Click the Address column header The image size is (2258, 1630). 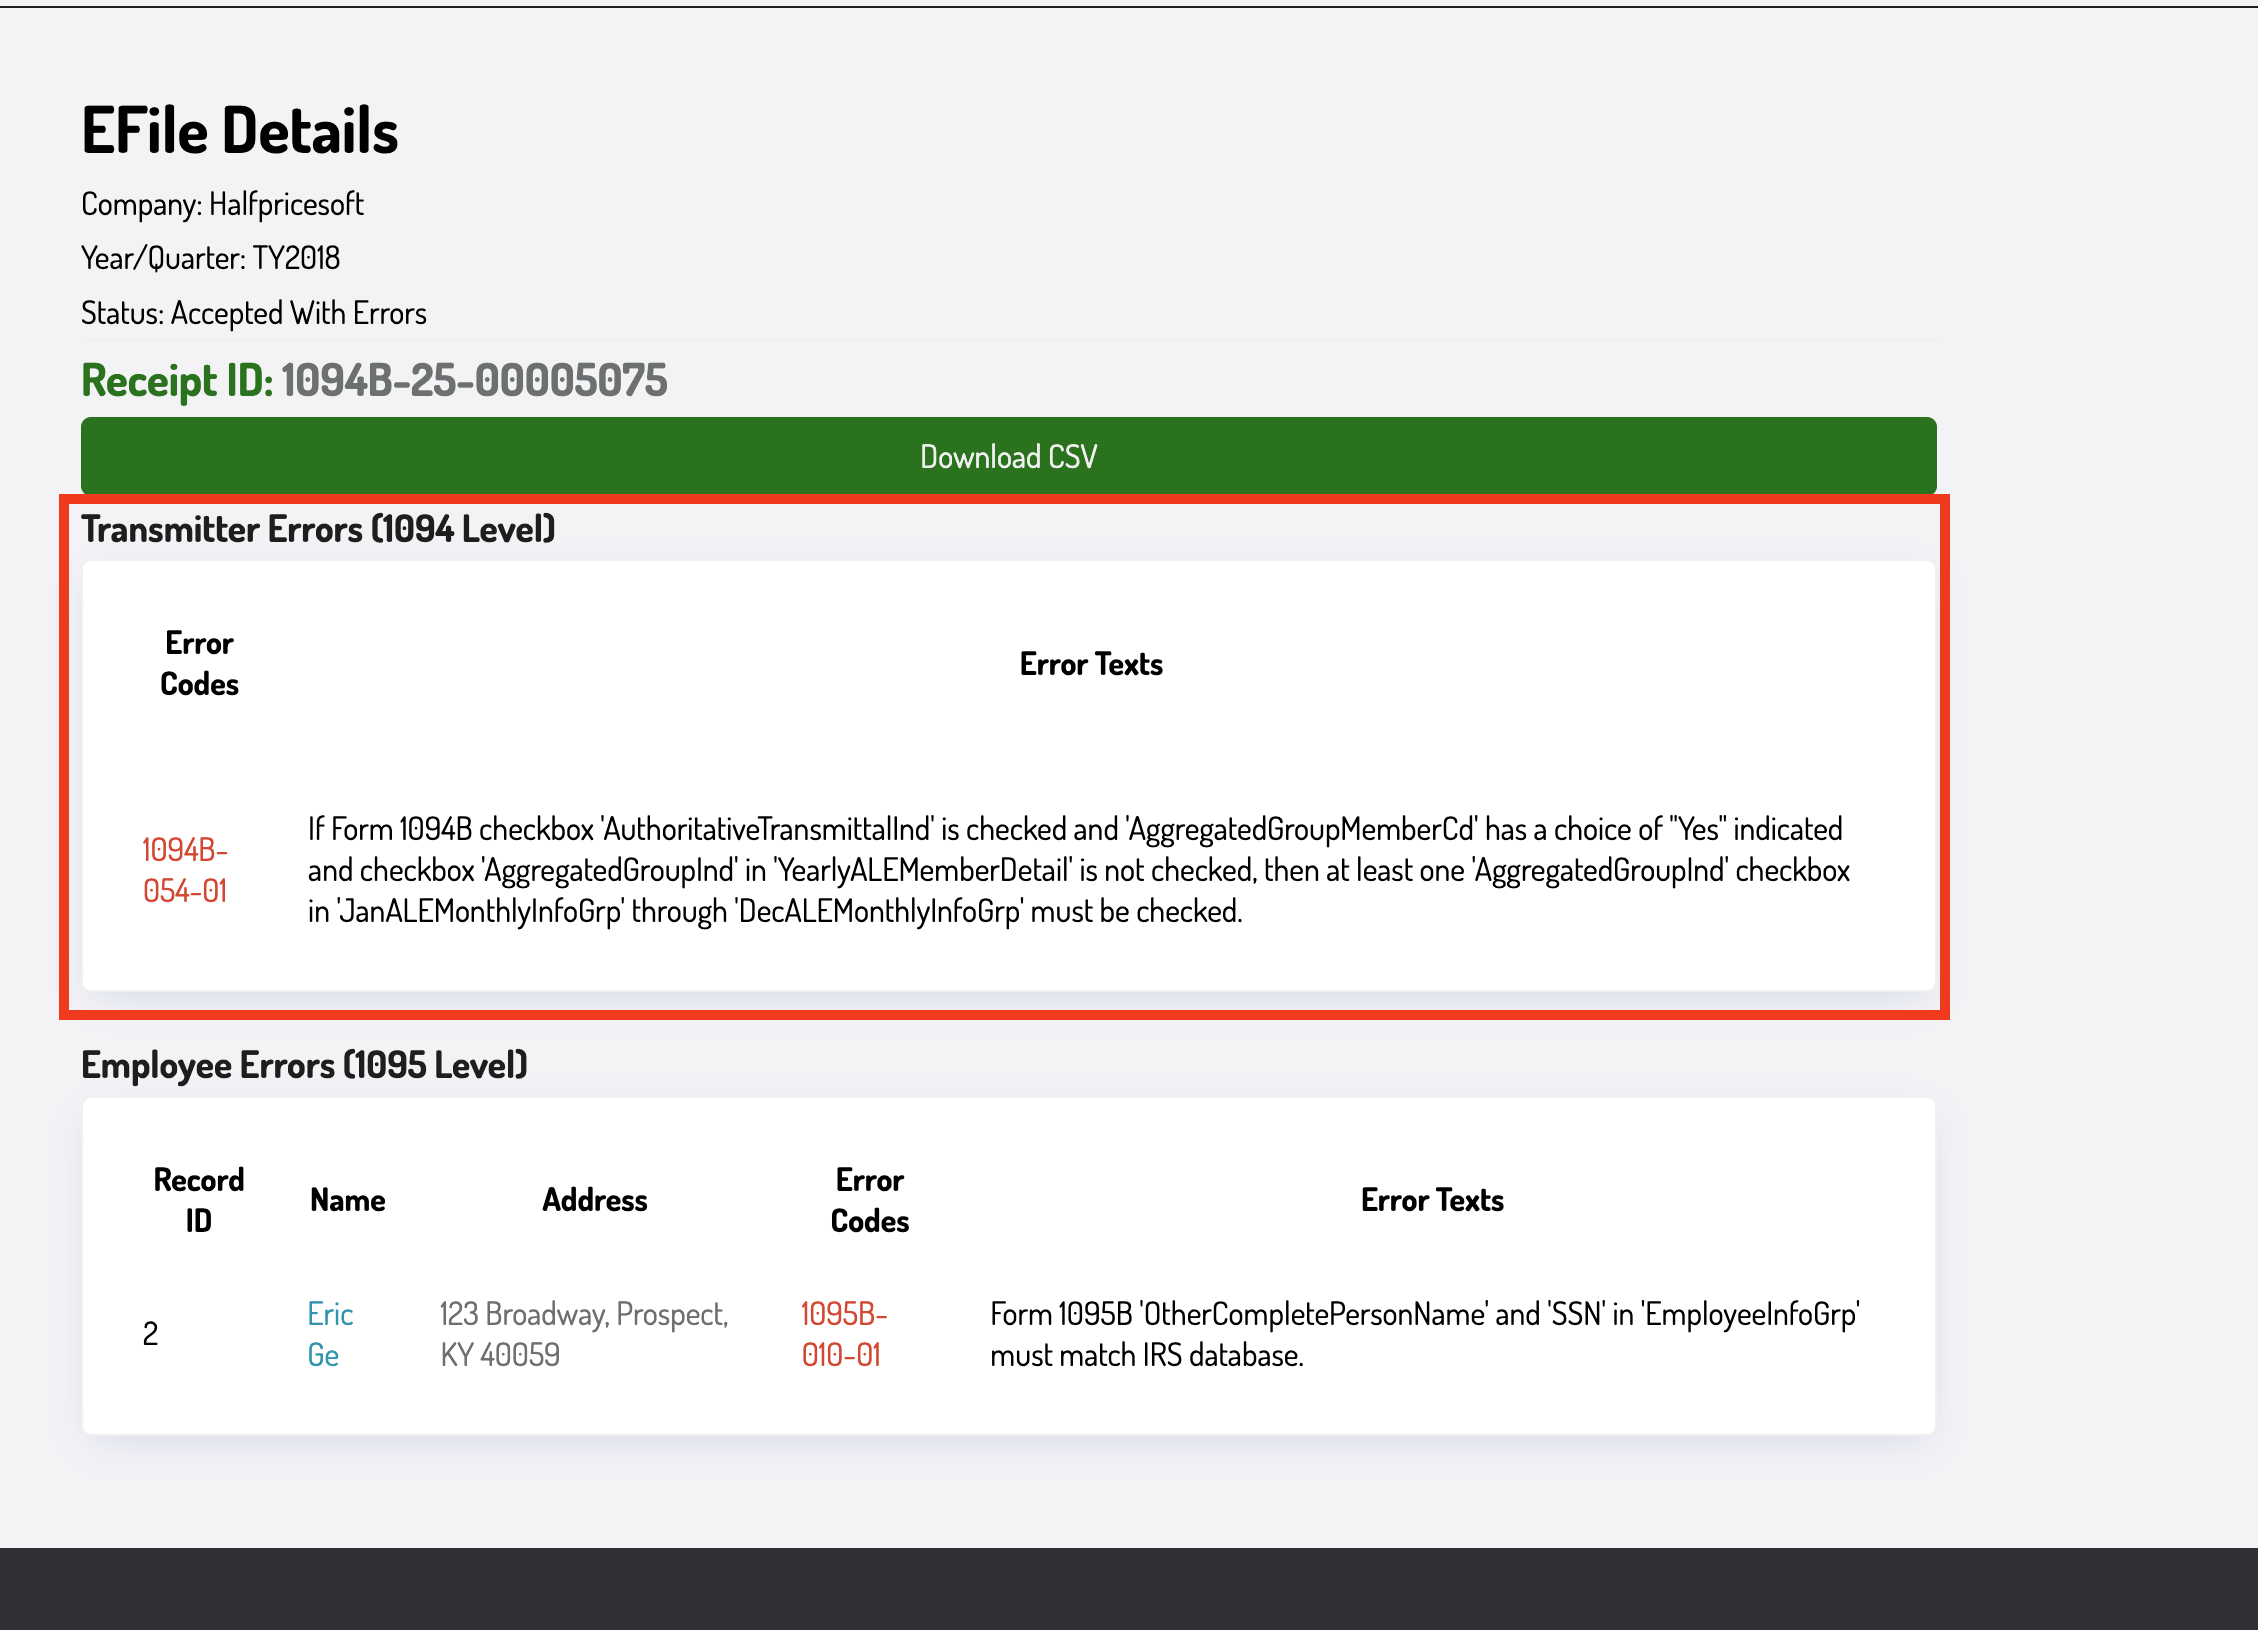pyautogui.click(x=595, y=1200)
